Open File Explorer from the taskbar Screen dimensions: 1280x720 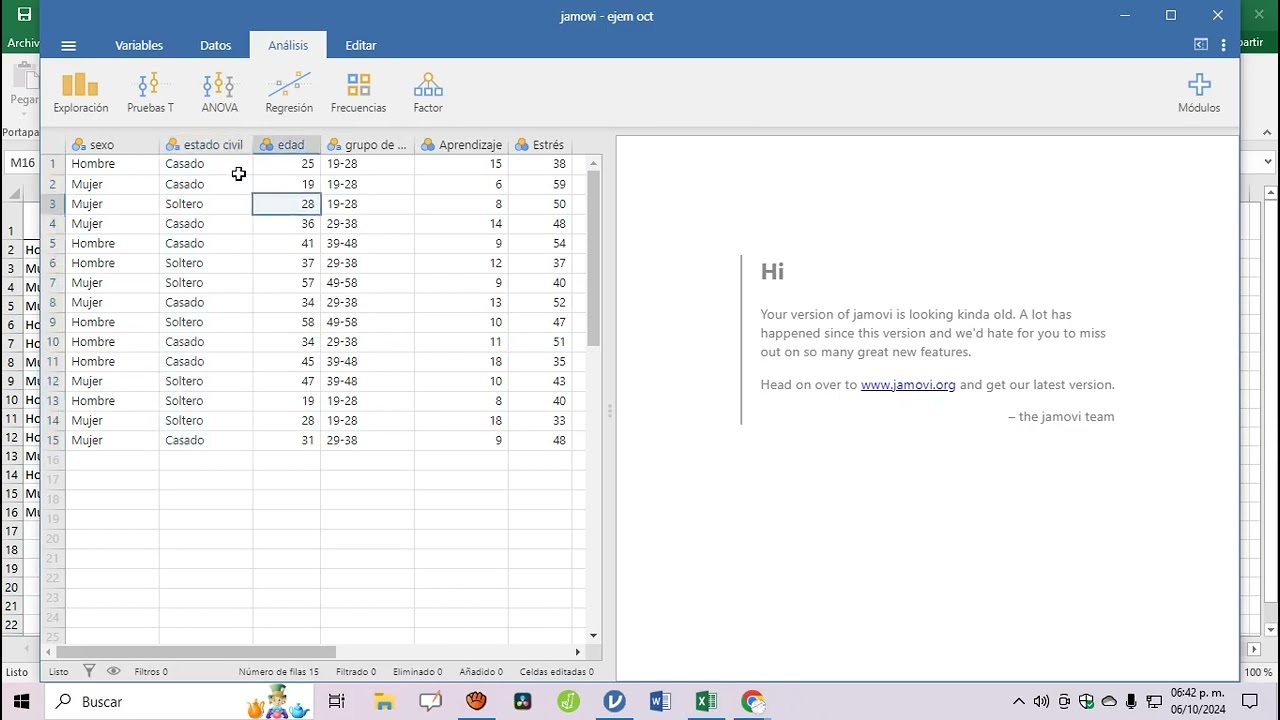384,702
